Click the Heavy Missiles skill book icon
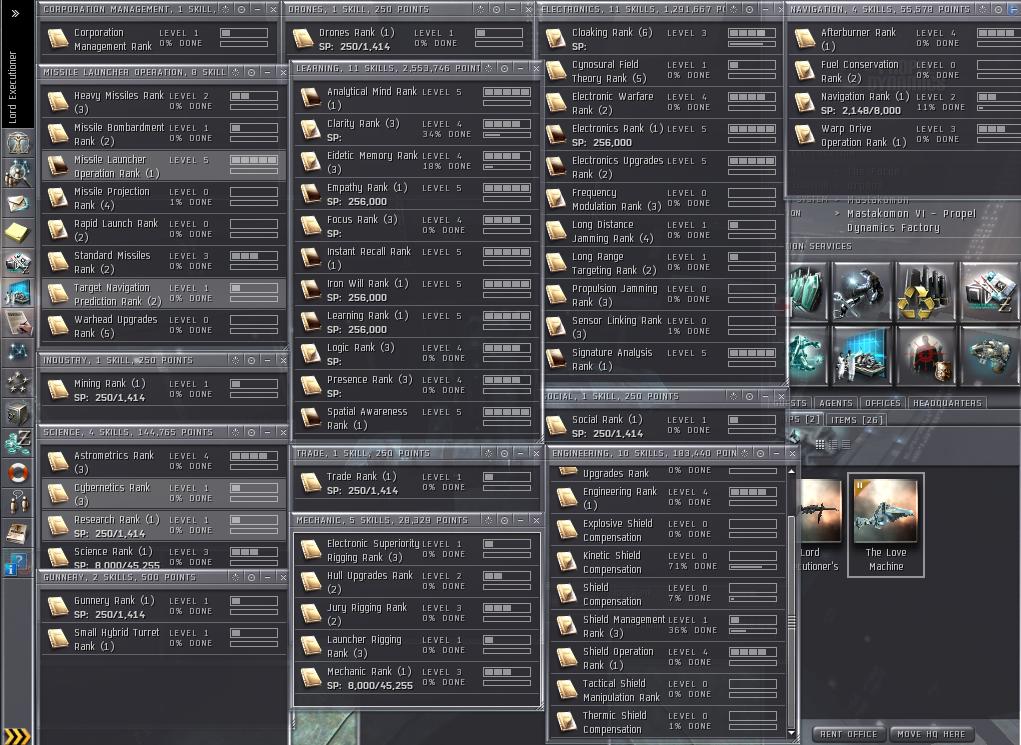The image size is (1021, 745). pyautogui.click(x=58, y=102)
